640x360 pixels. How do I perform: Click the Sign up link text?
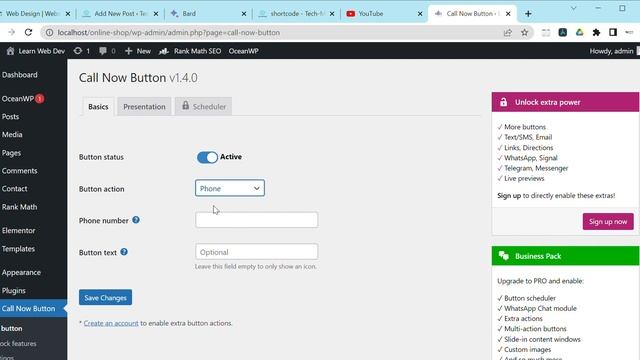509,196
